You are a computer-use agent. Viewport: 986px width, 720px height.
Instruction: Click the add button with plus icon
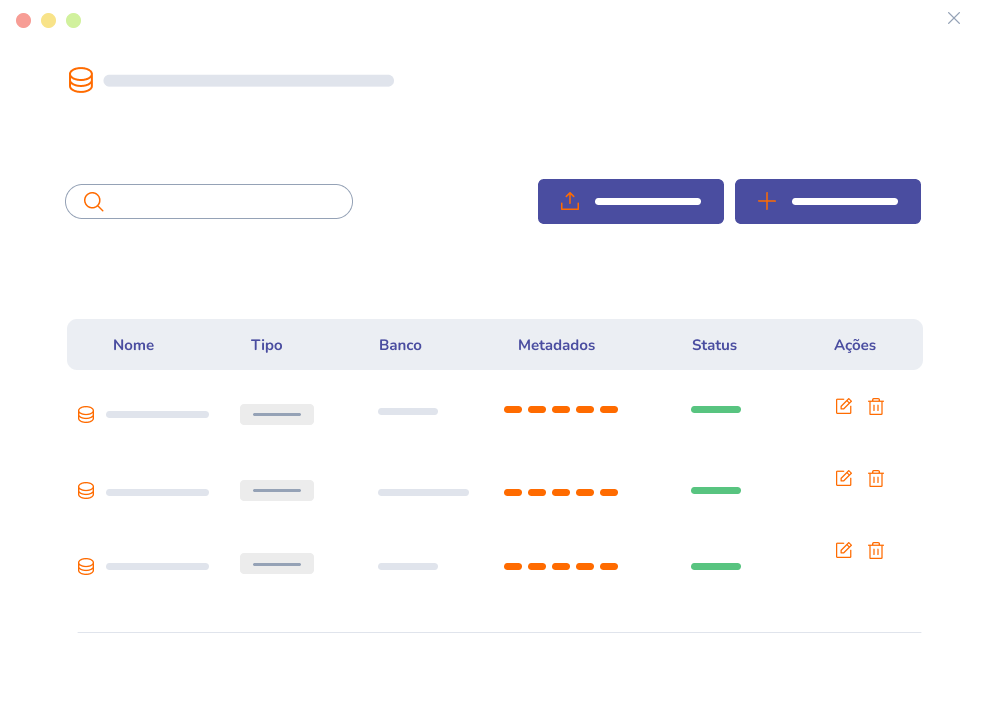[828, 201]
